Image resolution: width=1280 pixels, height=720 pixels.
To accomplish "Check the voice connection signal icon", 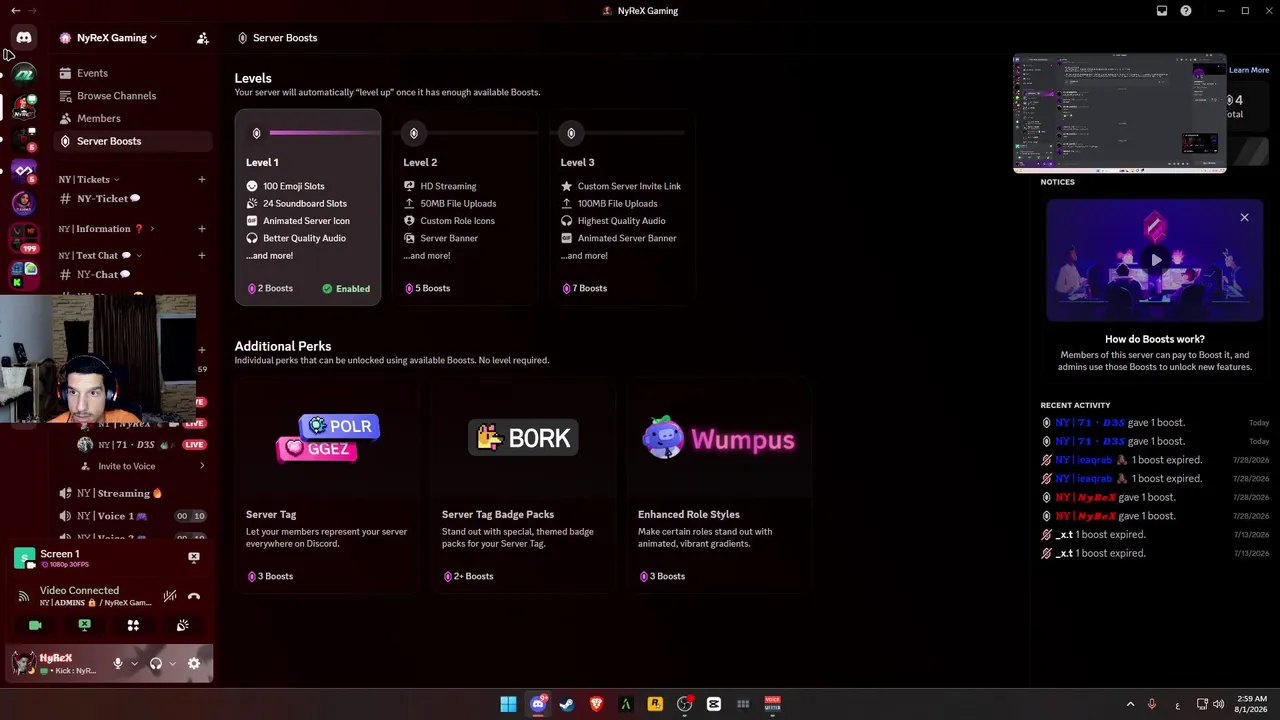I will (24, 596).
